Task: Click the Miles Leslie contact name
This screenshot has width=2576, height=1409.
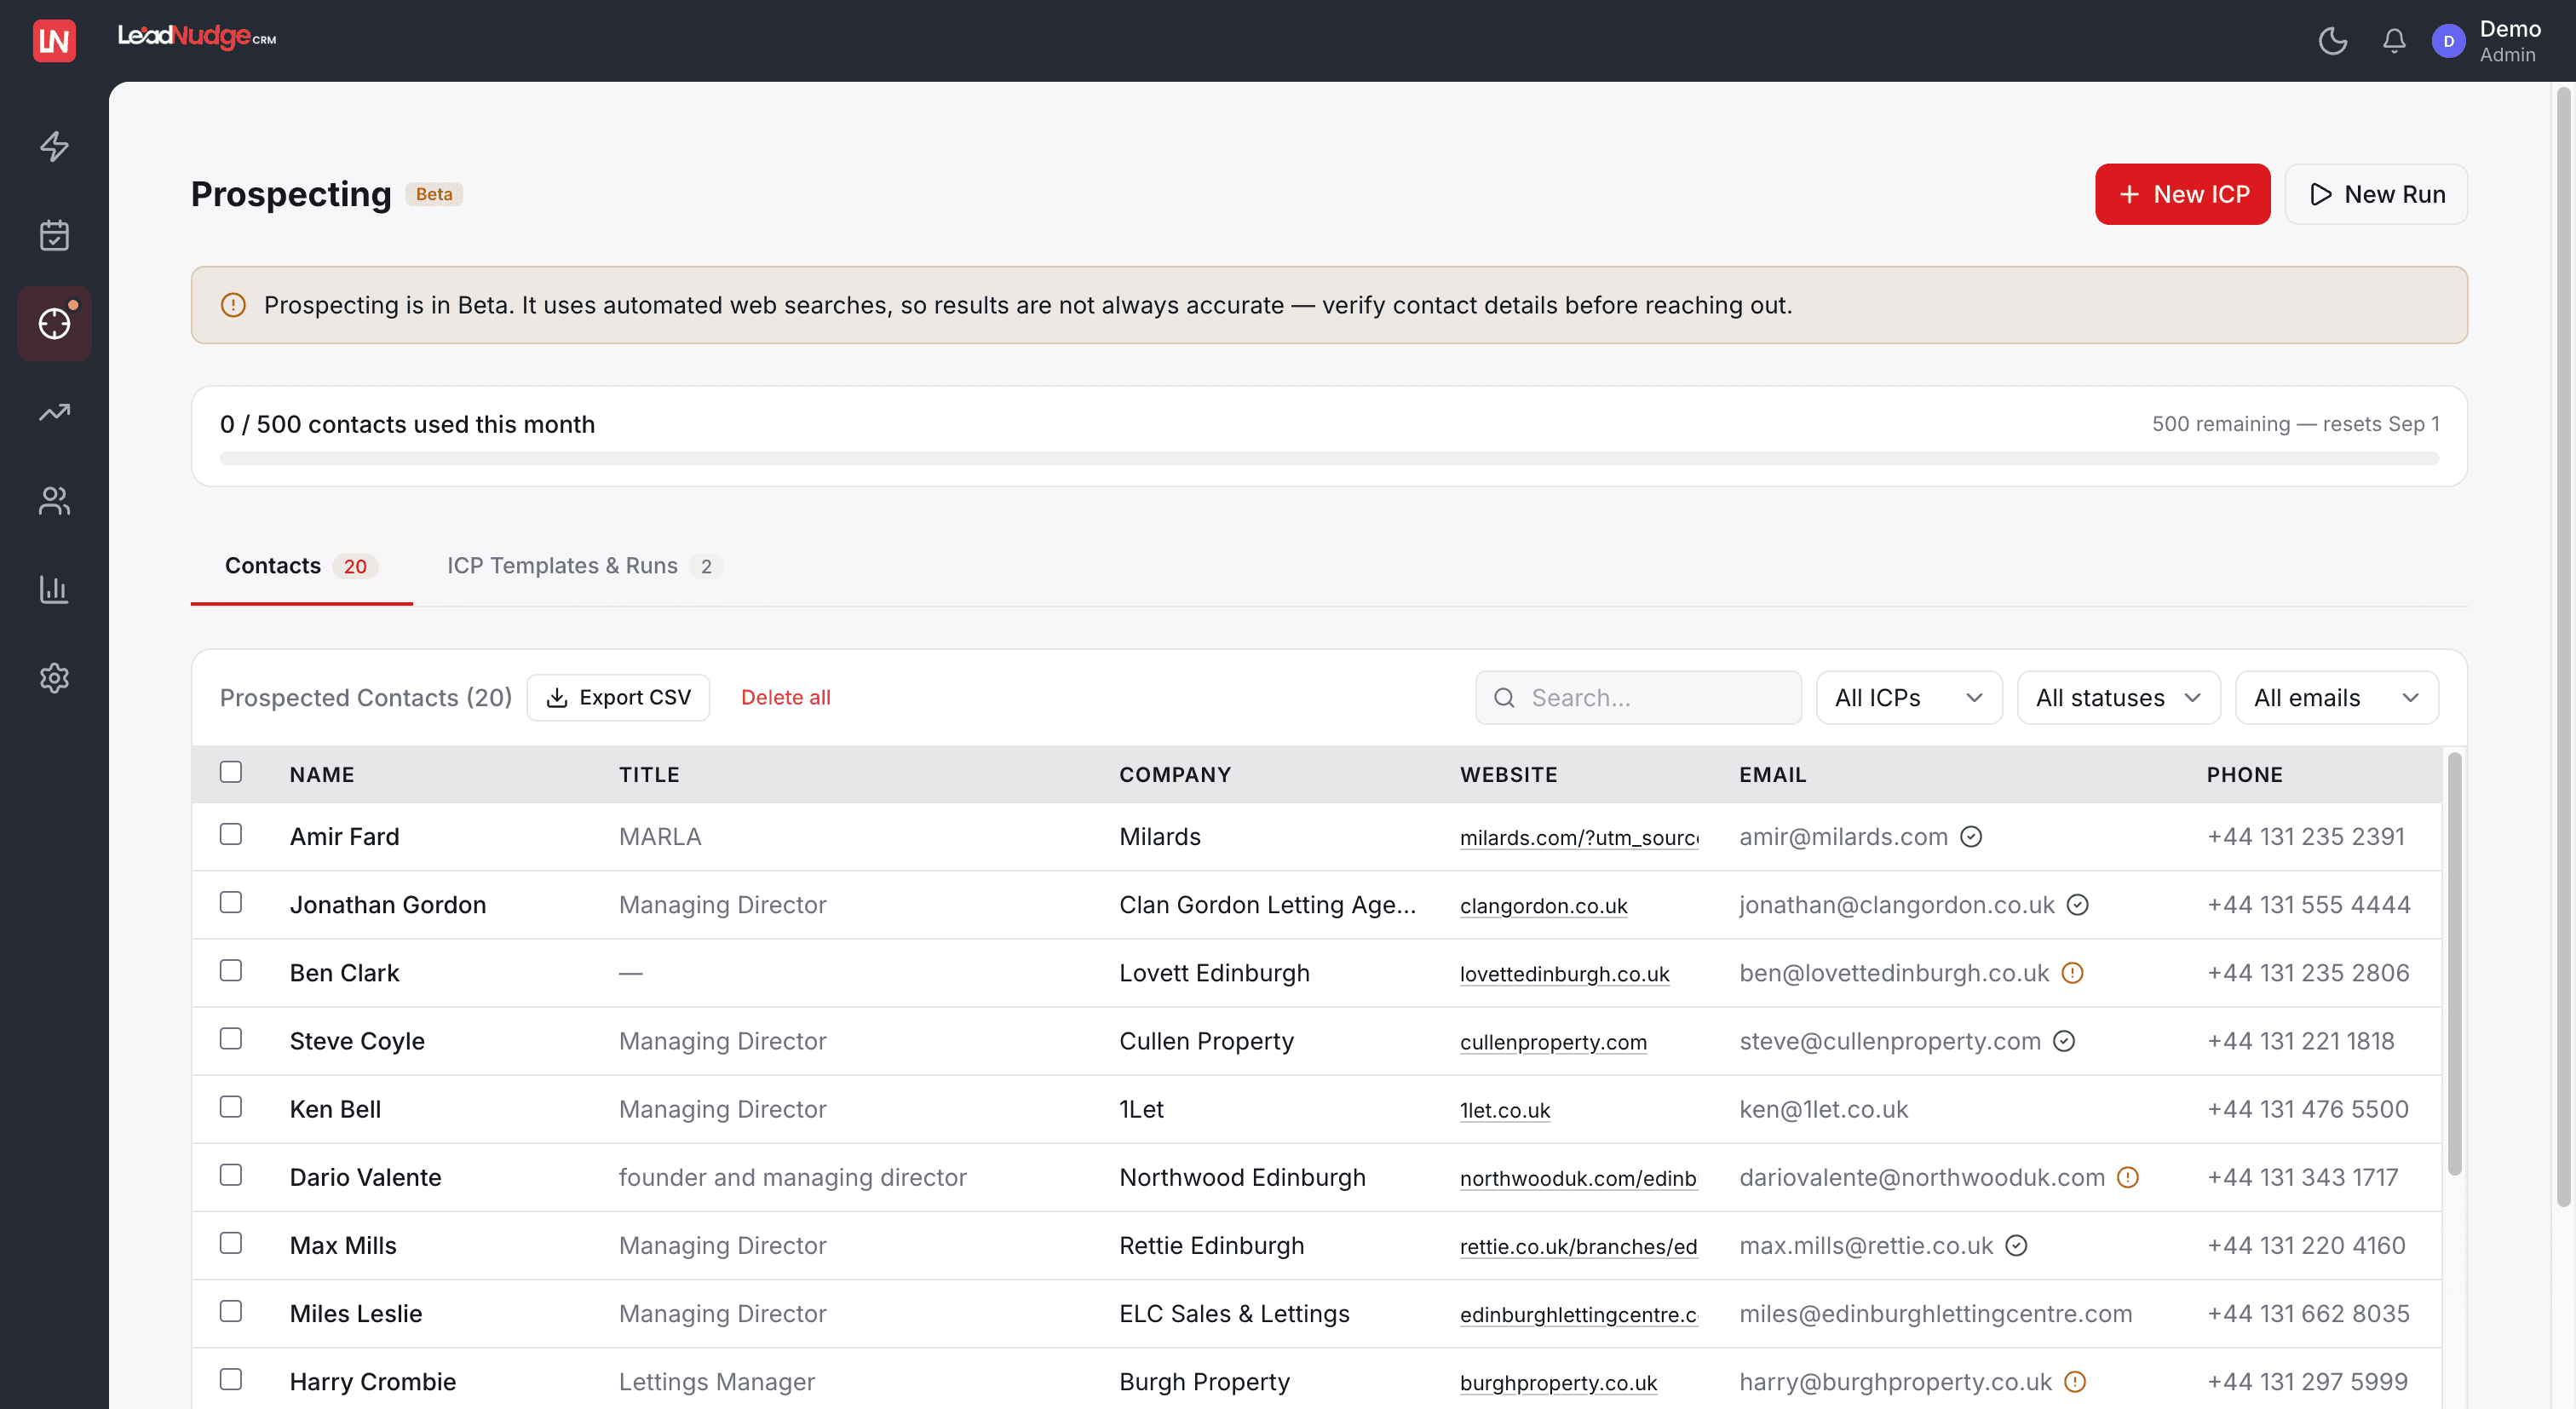Action: [356, 1313]
